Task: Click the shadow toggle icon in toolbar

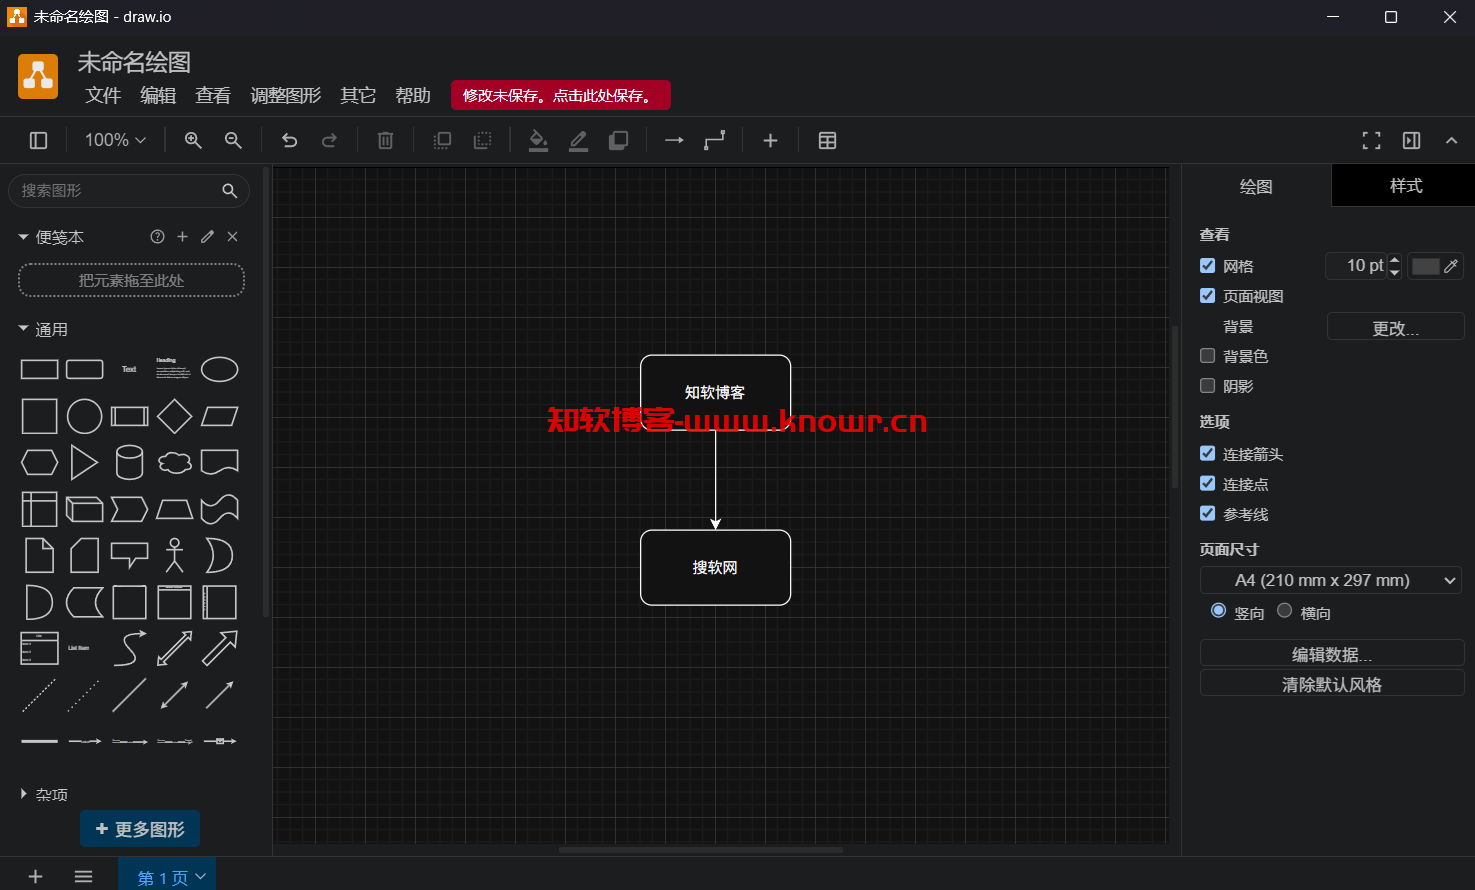Action: click(618, 141)
